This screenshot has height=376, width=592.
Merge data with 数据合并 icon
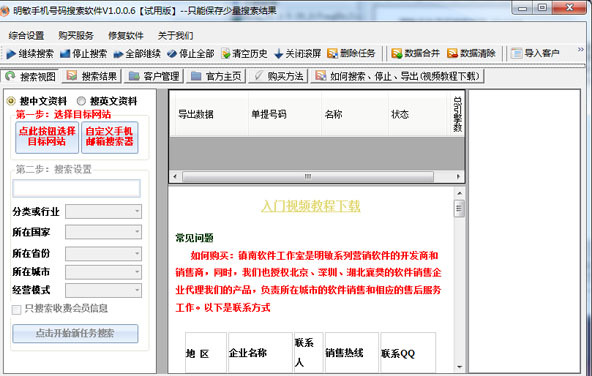click(x=396, y=54)
